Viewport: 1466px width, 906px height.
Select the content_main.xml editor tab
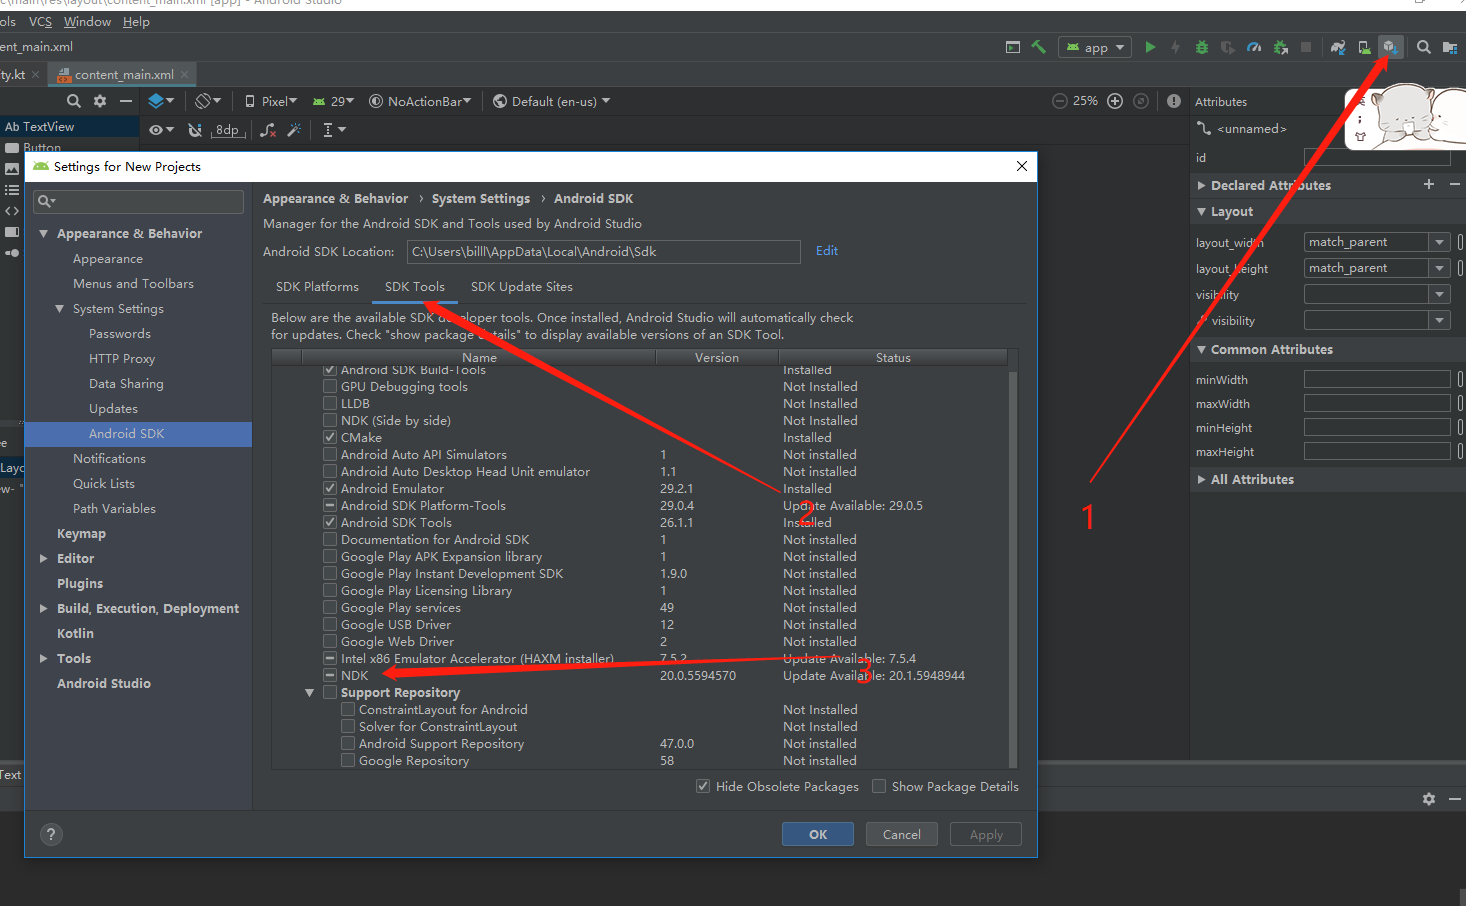pyautogui.click(x=123, y=74)
